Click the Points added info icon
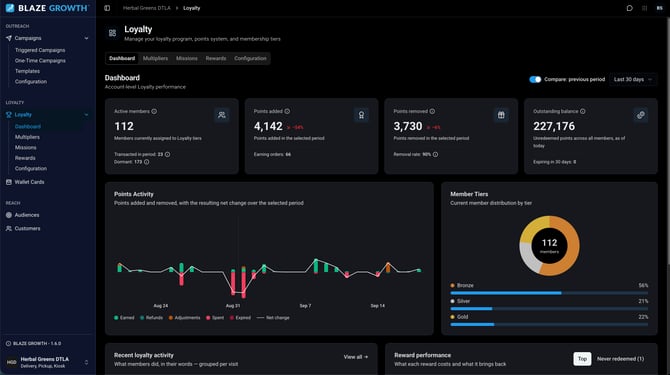Screen dimensions: 670x375 pos(287,111)
